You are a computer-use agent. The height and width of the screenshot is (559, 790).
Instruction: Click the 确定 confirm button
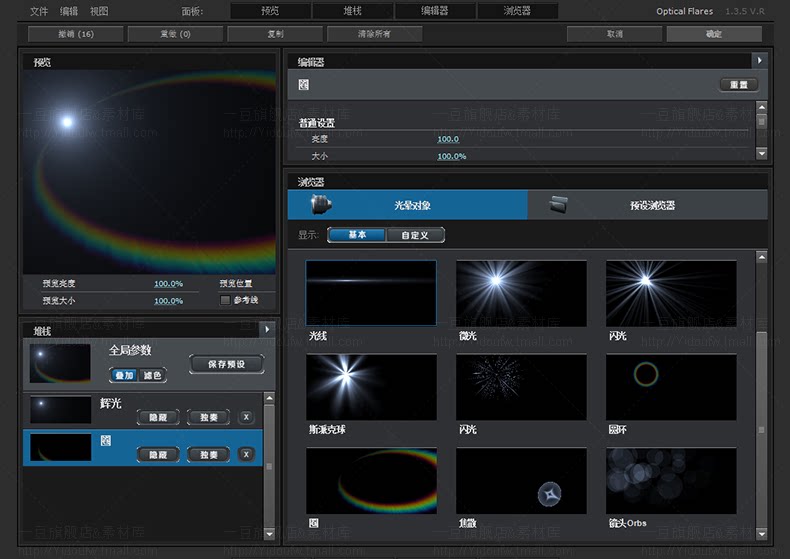click(714, 34)
